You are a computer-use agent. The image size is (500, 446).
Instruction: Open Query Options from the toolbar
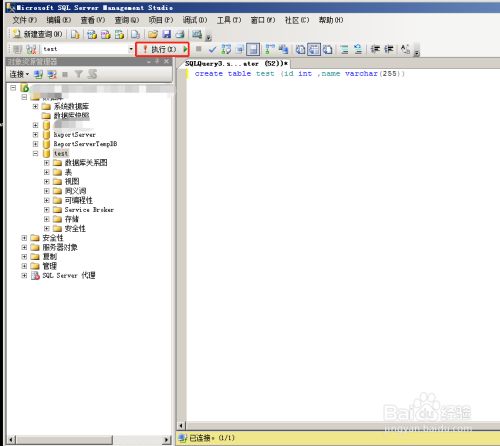[x=240, y=49]
